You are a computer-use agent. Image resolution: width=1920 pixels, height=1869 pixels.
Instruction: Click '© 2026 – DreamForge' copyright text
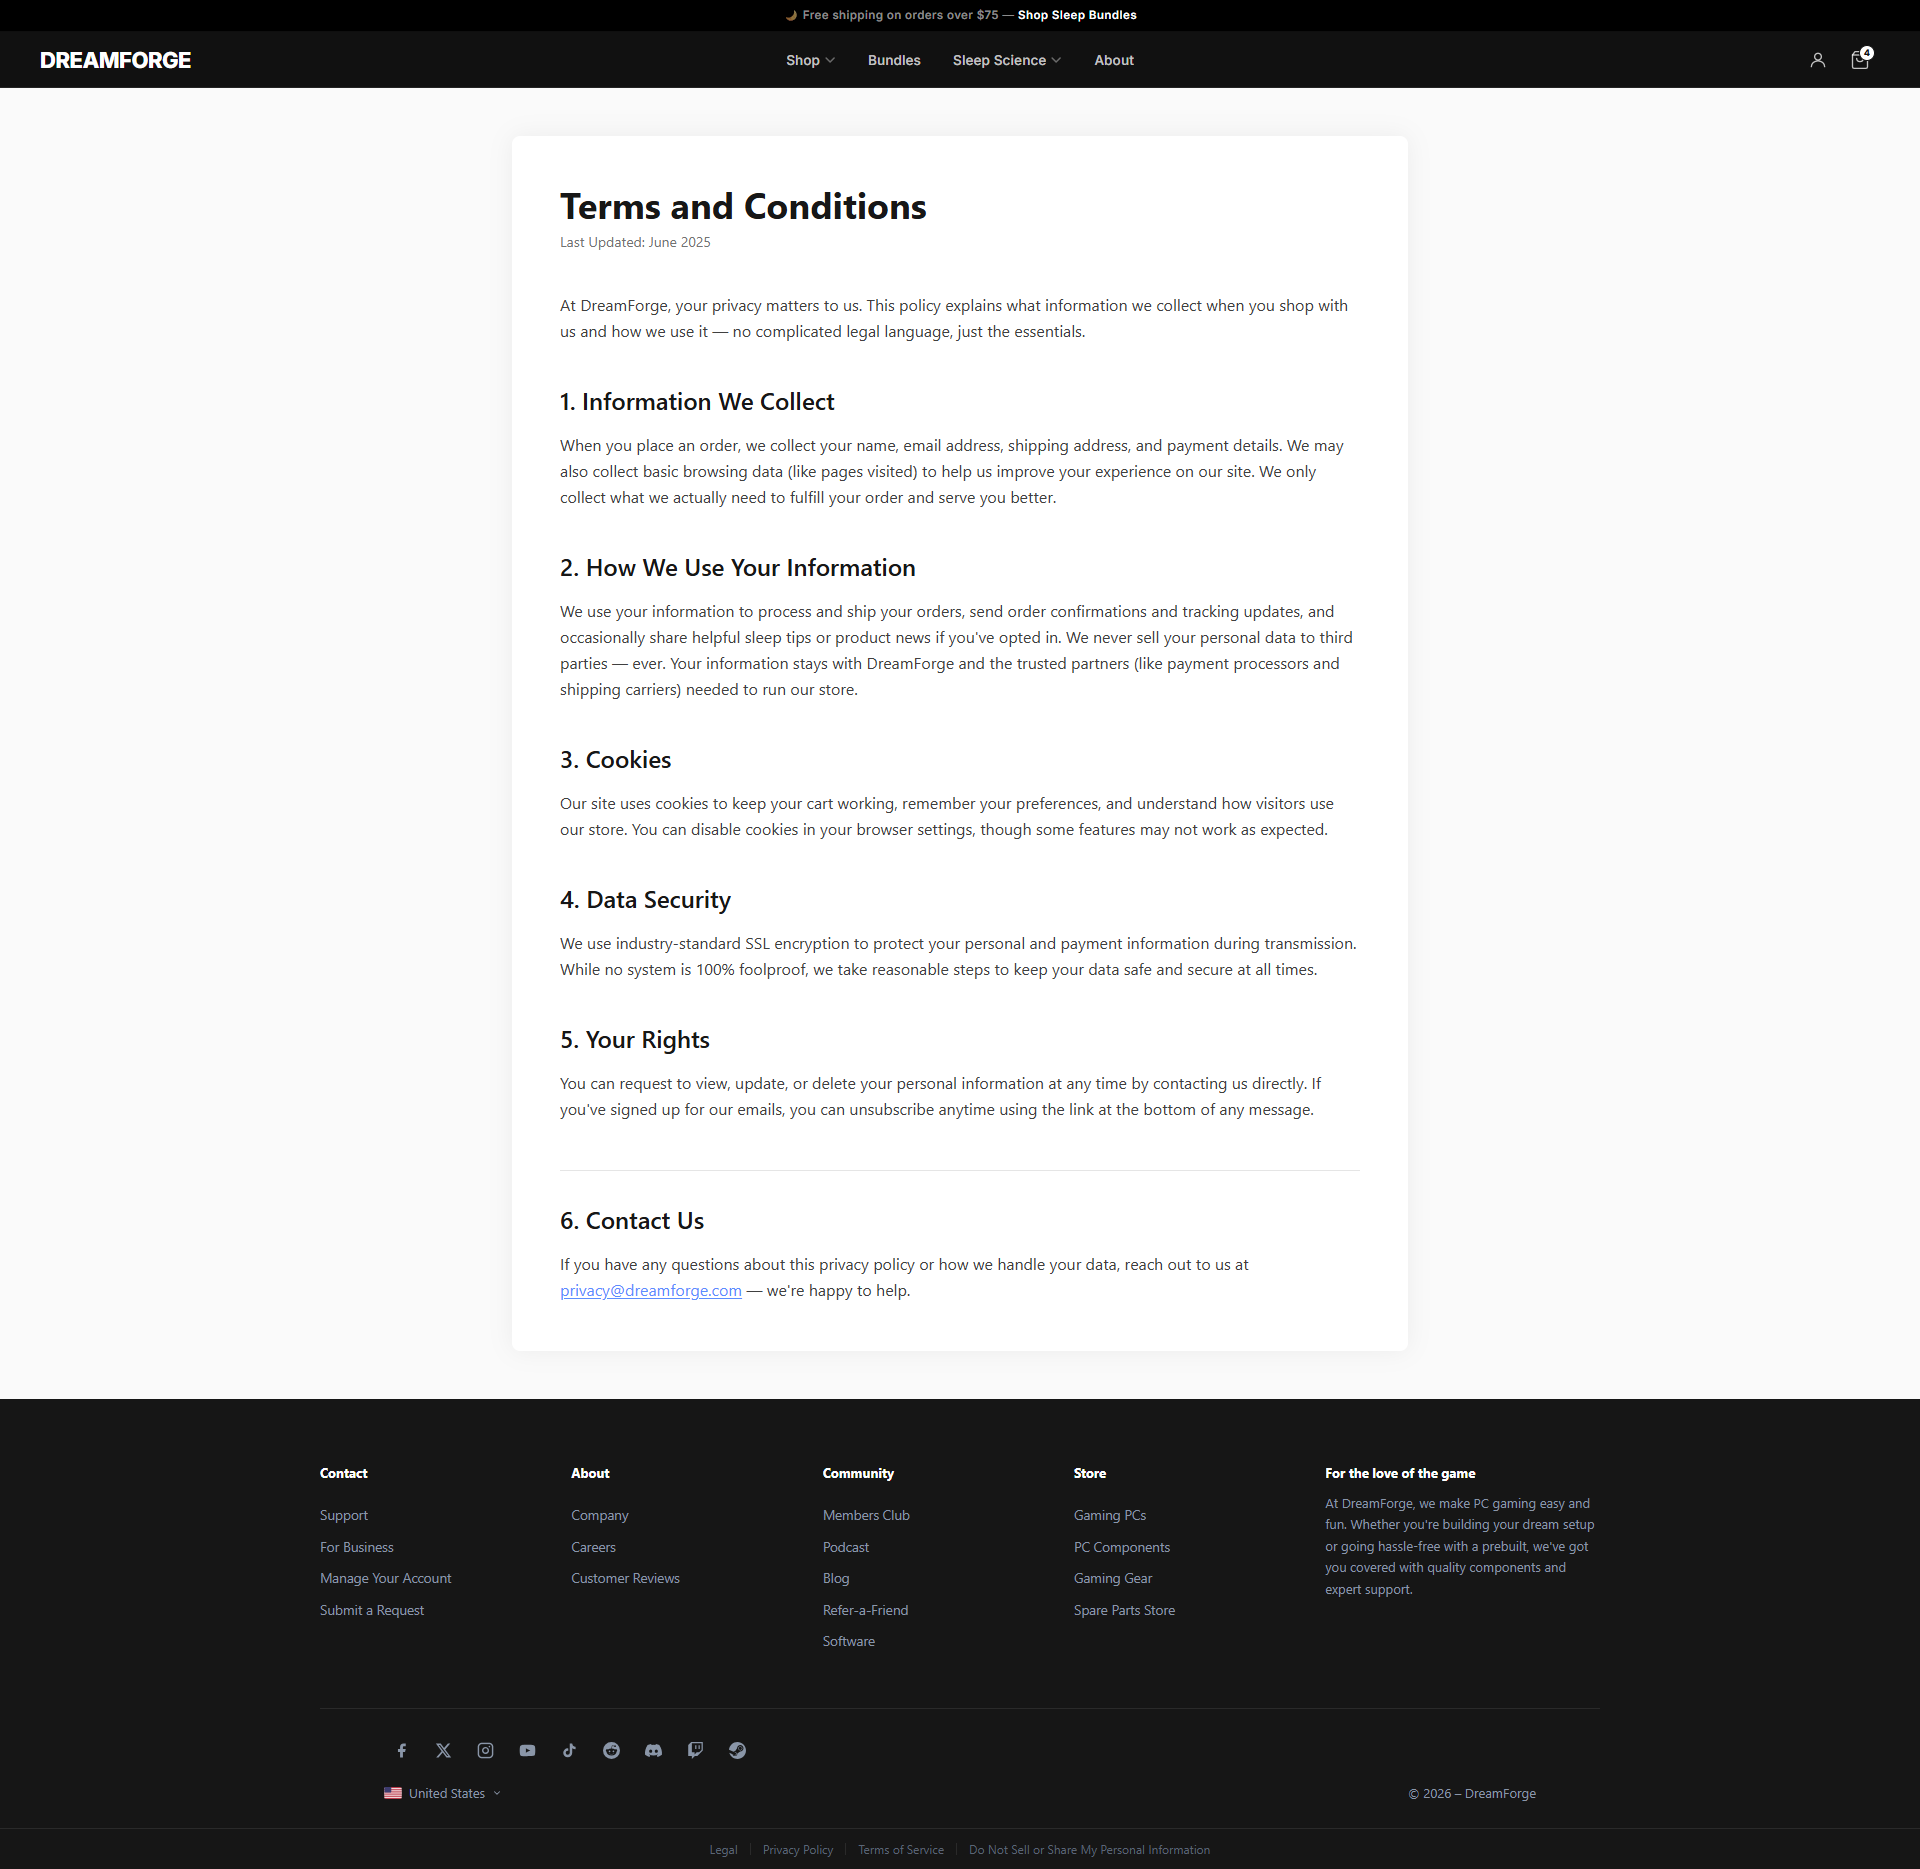[1472, 1793]
